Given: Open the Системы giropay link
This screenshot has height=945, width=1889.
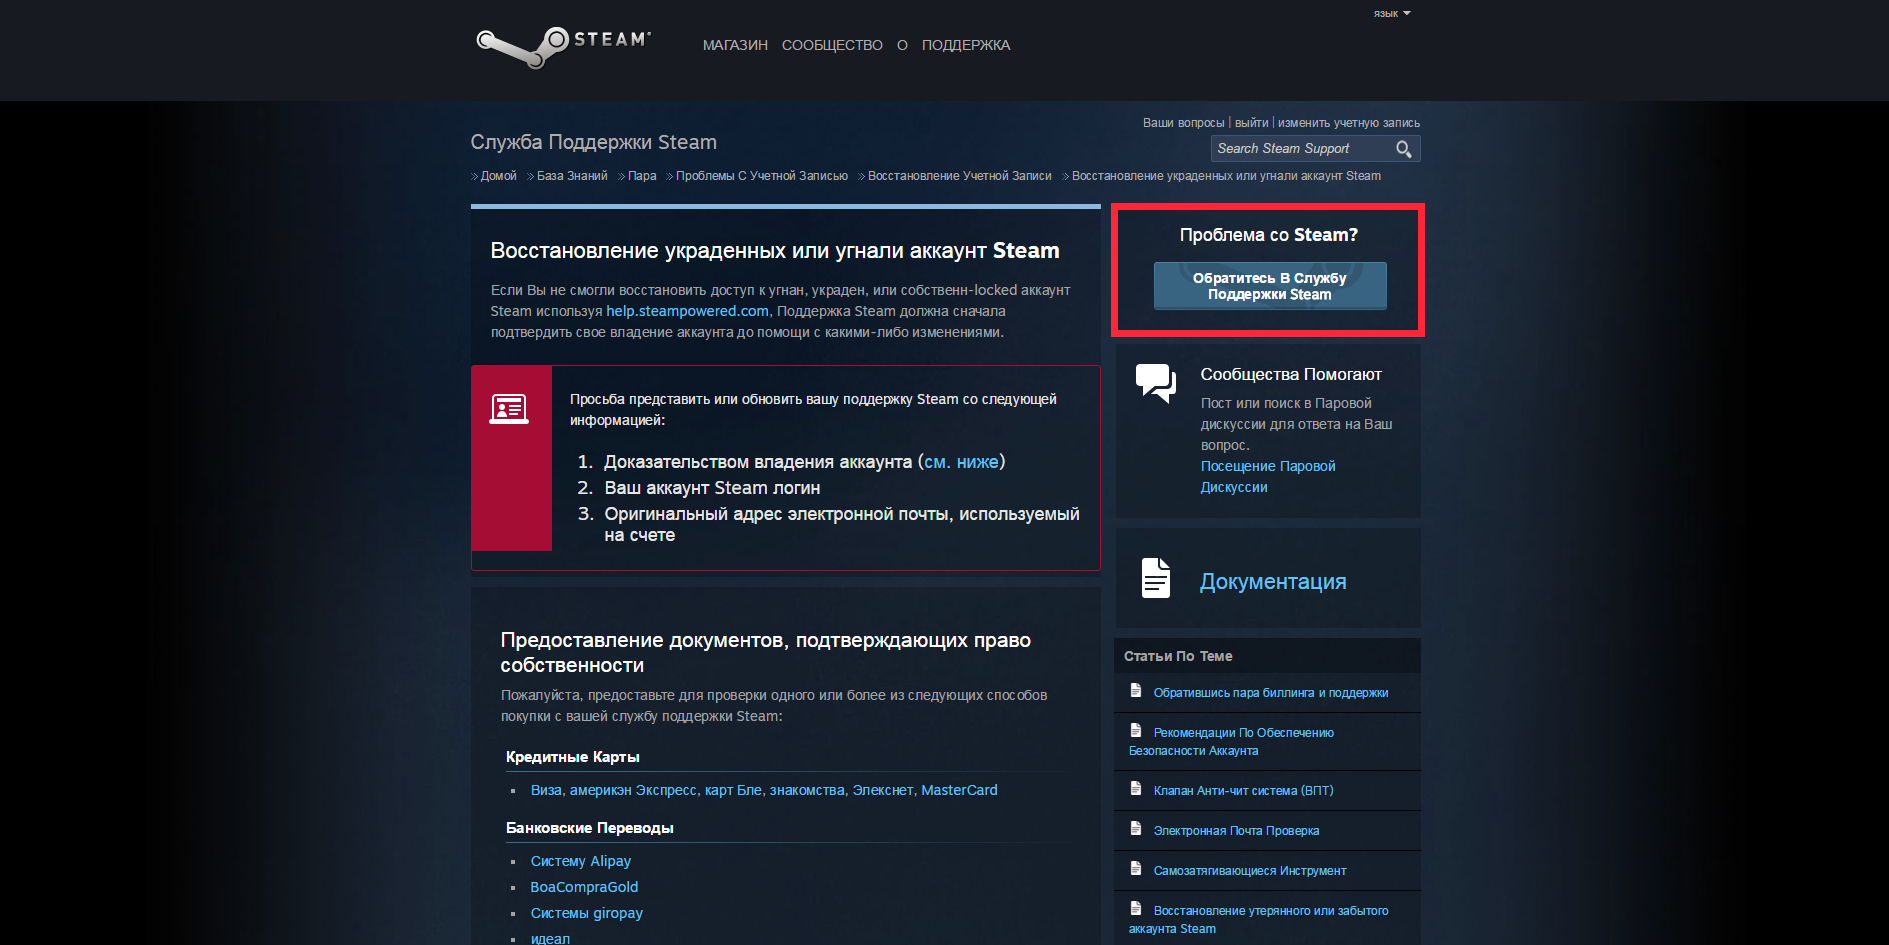Looking at the screenshot, I should pyautogui.click(x=587, y=913).
